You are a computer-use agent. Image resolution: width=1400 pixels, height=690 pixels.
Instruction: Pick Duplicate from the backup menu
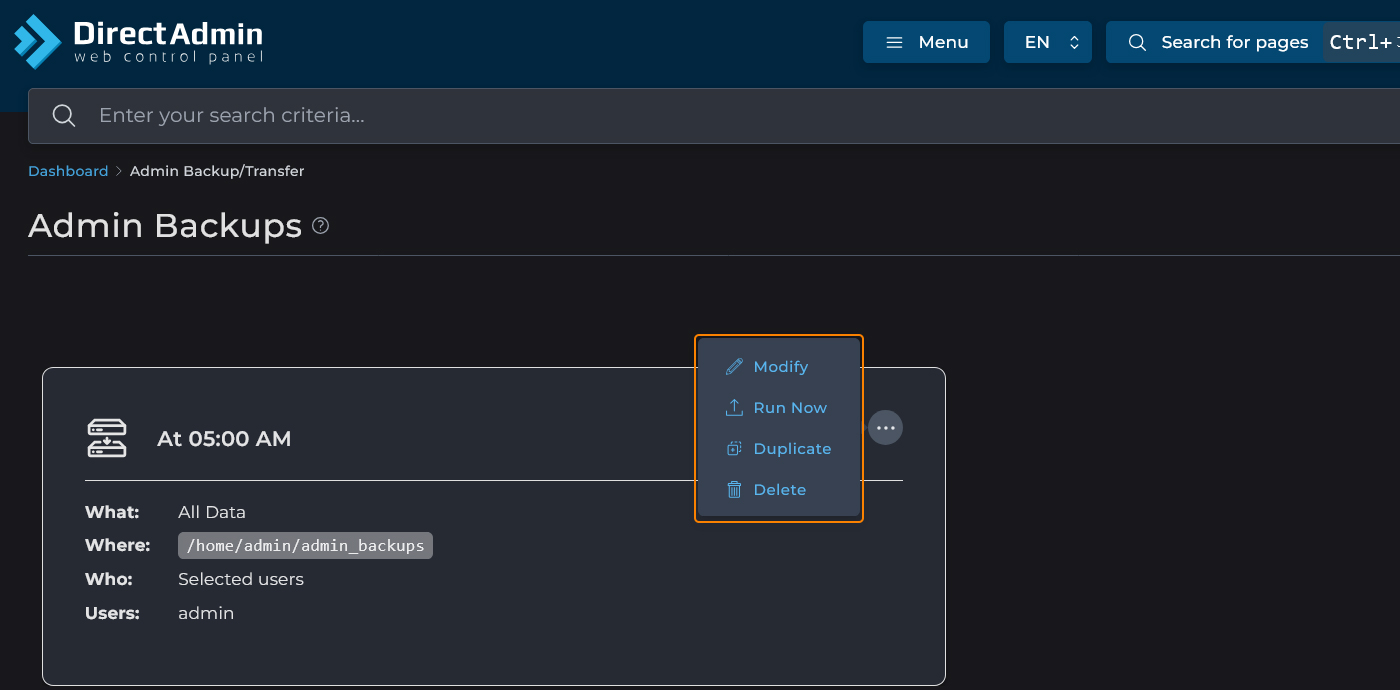coord(791,449)
